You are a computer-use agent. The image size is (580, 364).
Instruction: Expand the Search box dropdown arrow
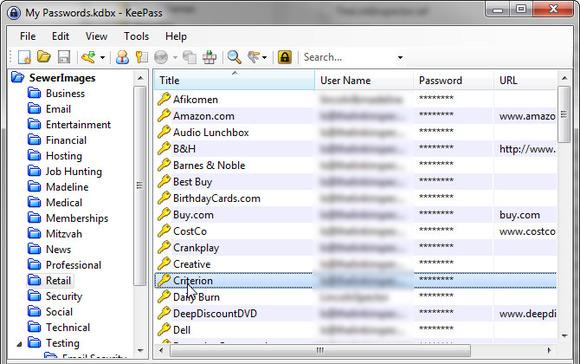(x=400, y=58)
